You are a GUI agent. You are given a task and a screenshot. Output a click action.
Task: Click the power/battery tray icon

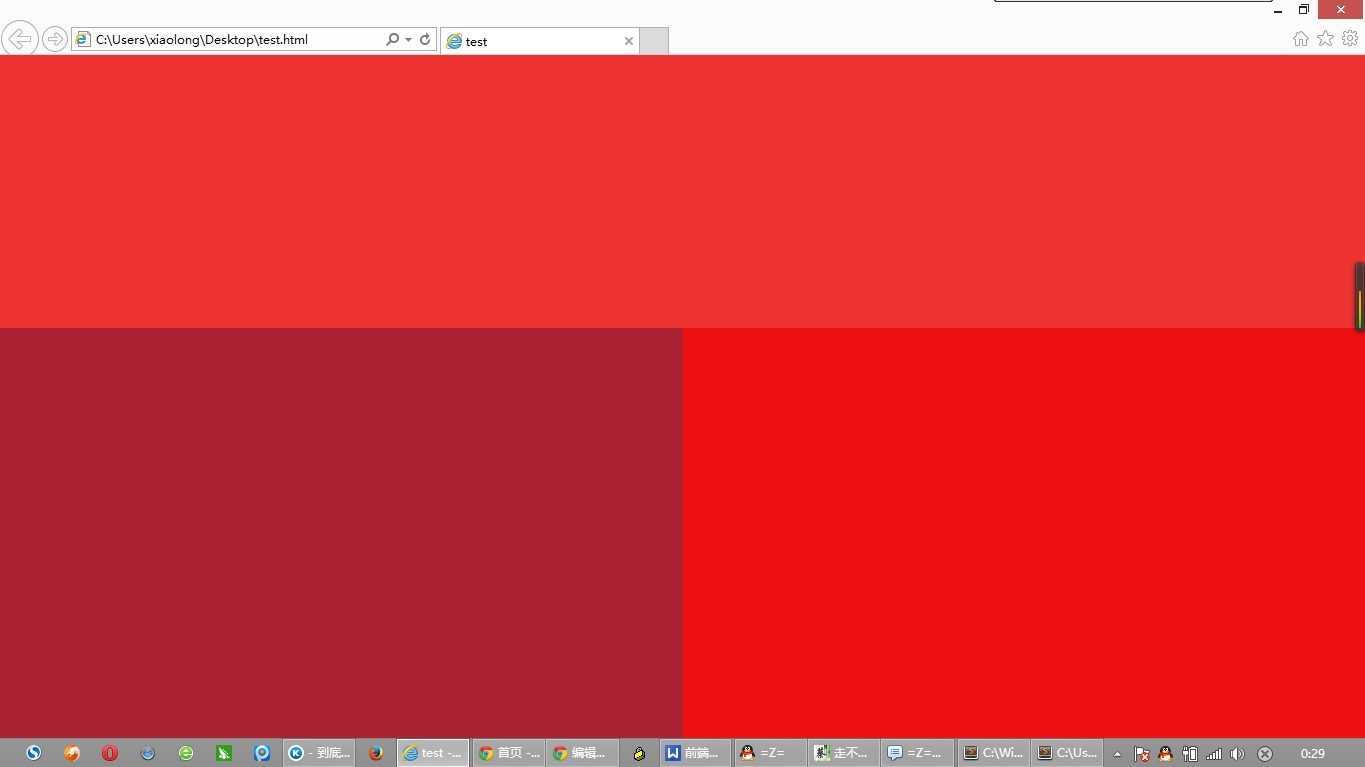pyautogui.click(x=1189, y=754)
